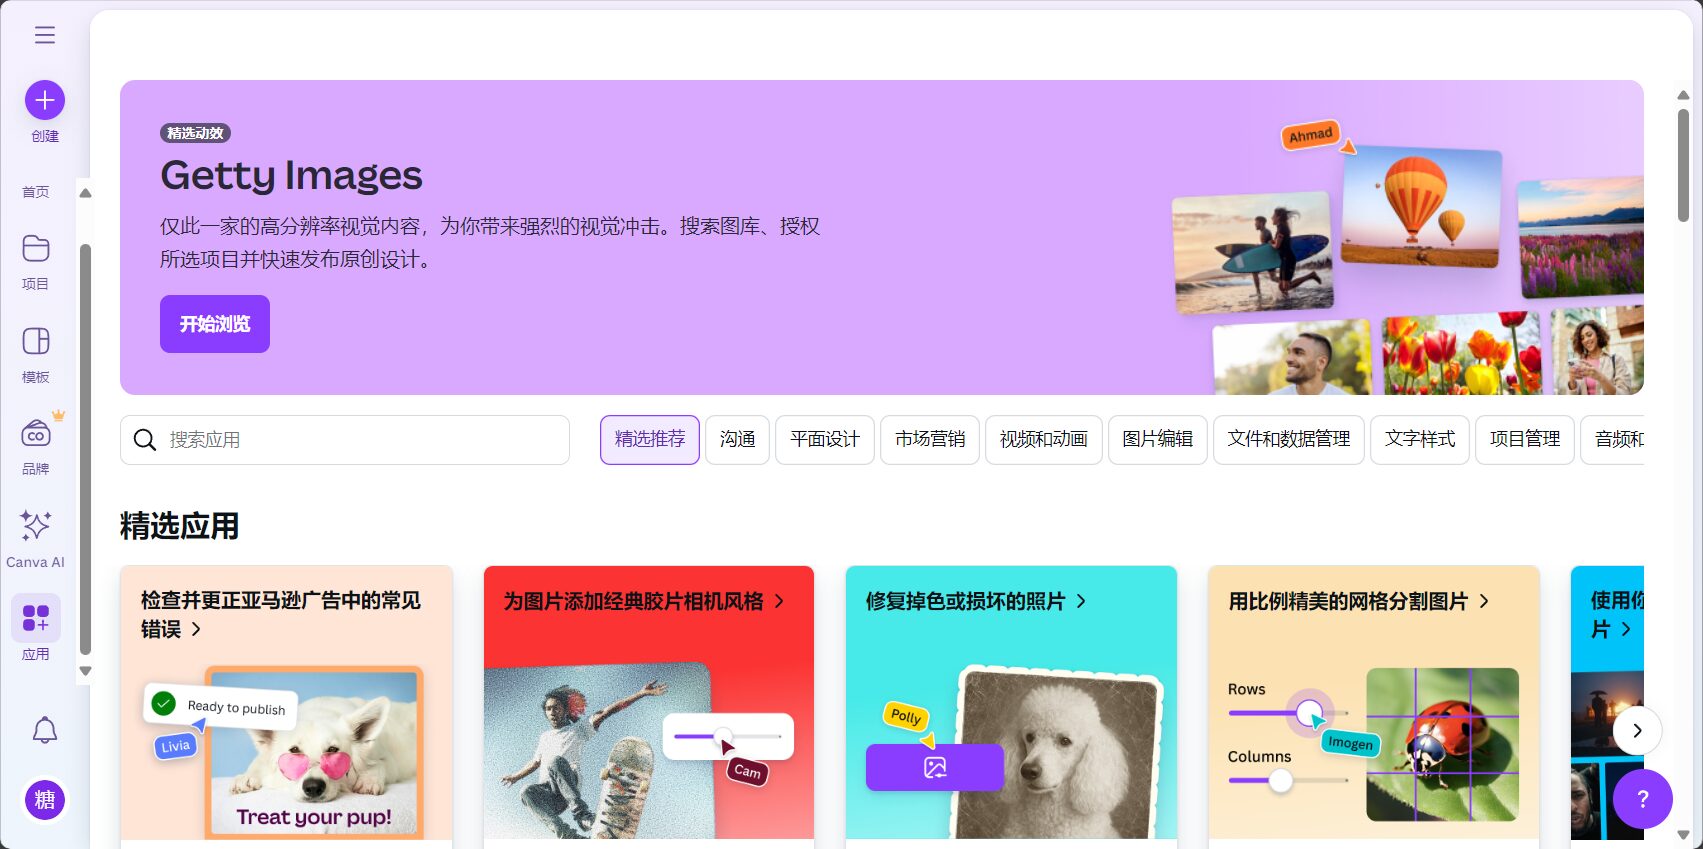Viewport: 1703px width, 849px height.
Task: Select the 项目管理 category tab
Action: point(1525,440)
